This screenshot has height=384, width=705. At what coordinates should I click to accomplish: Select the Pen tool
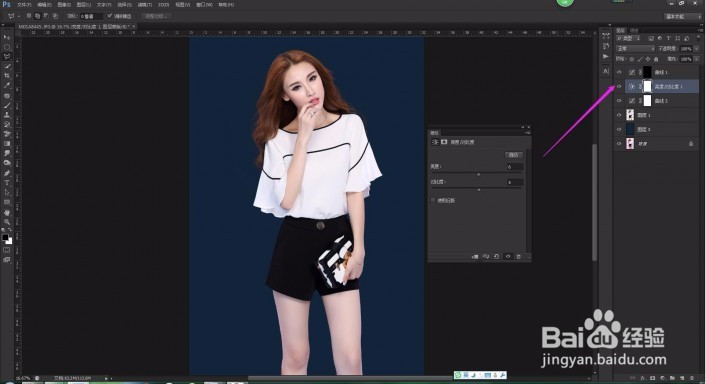7,173
